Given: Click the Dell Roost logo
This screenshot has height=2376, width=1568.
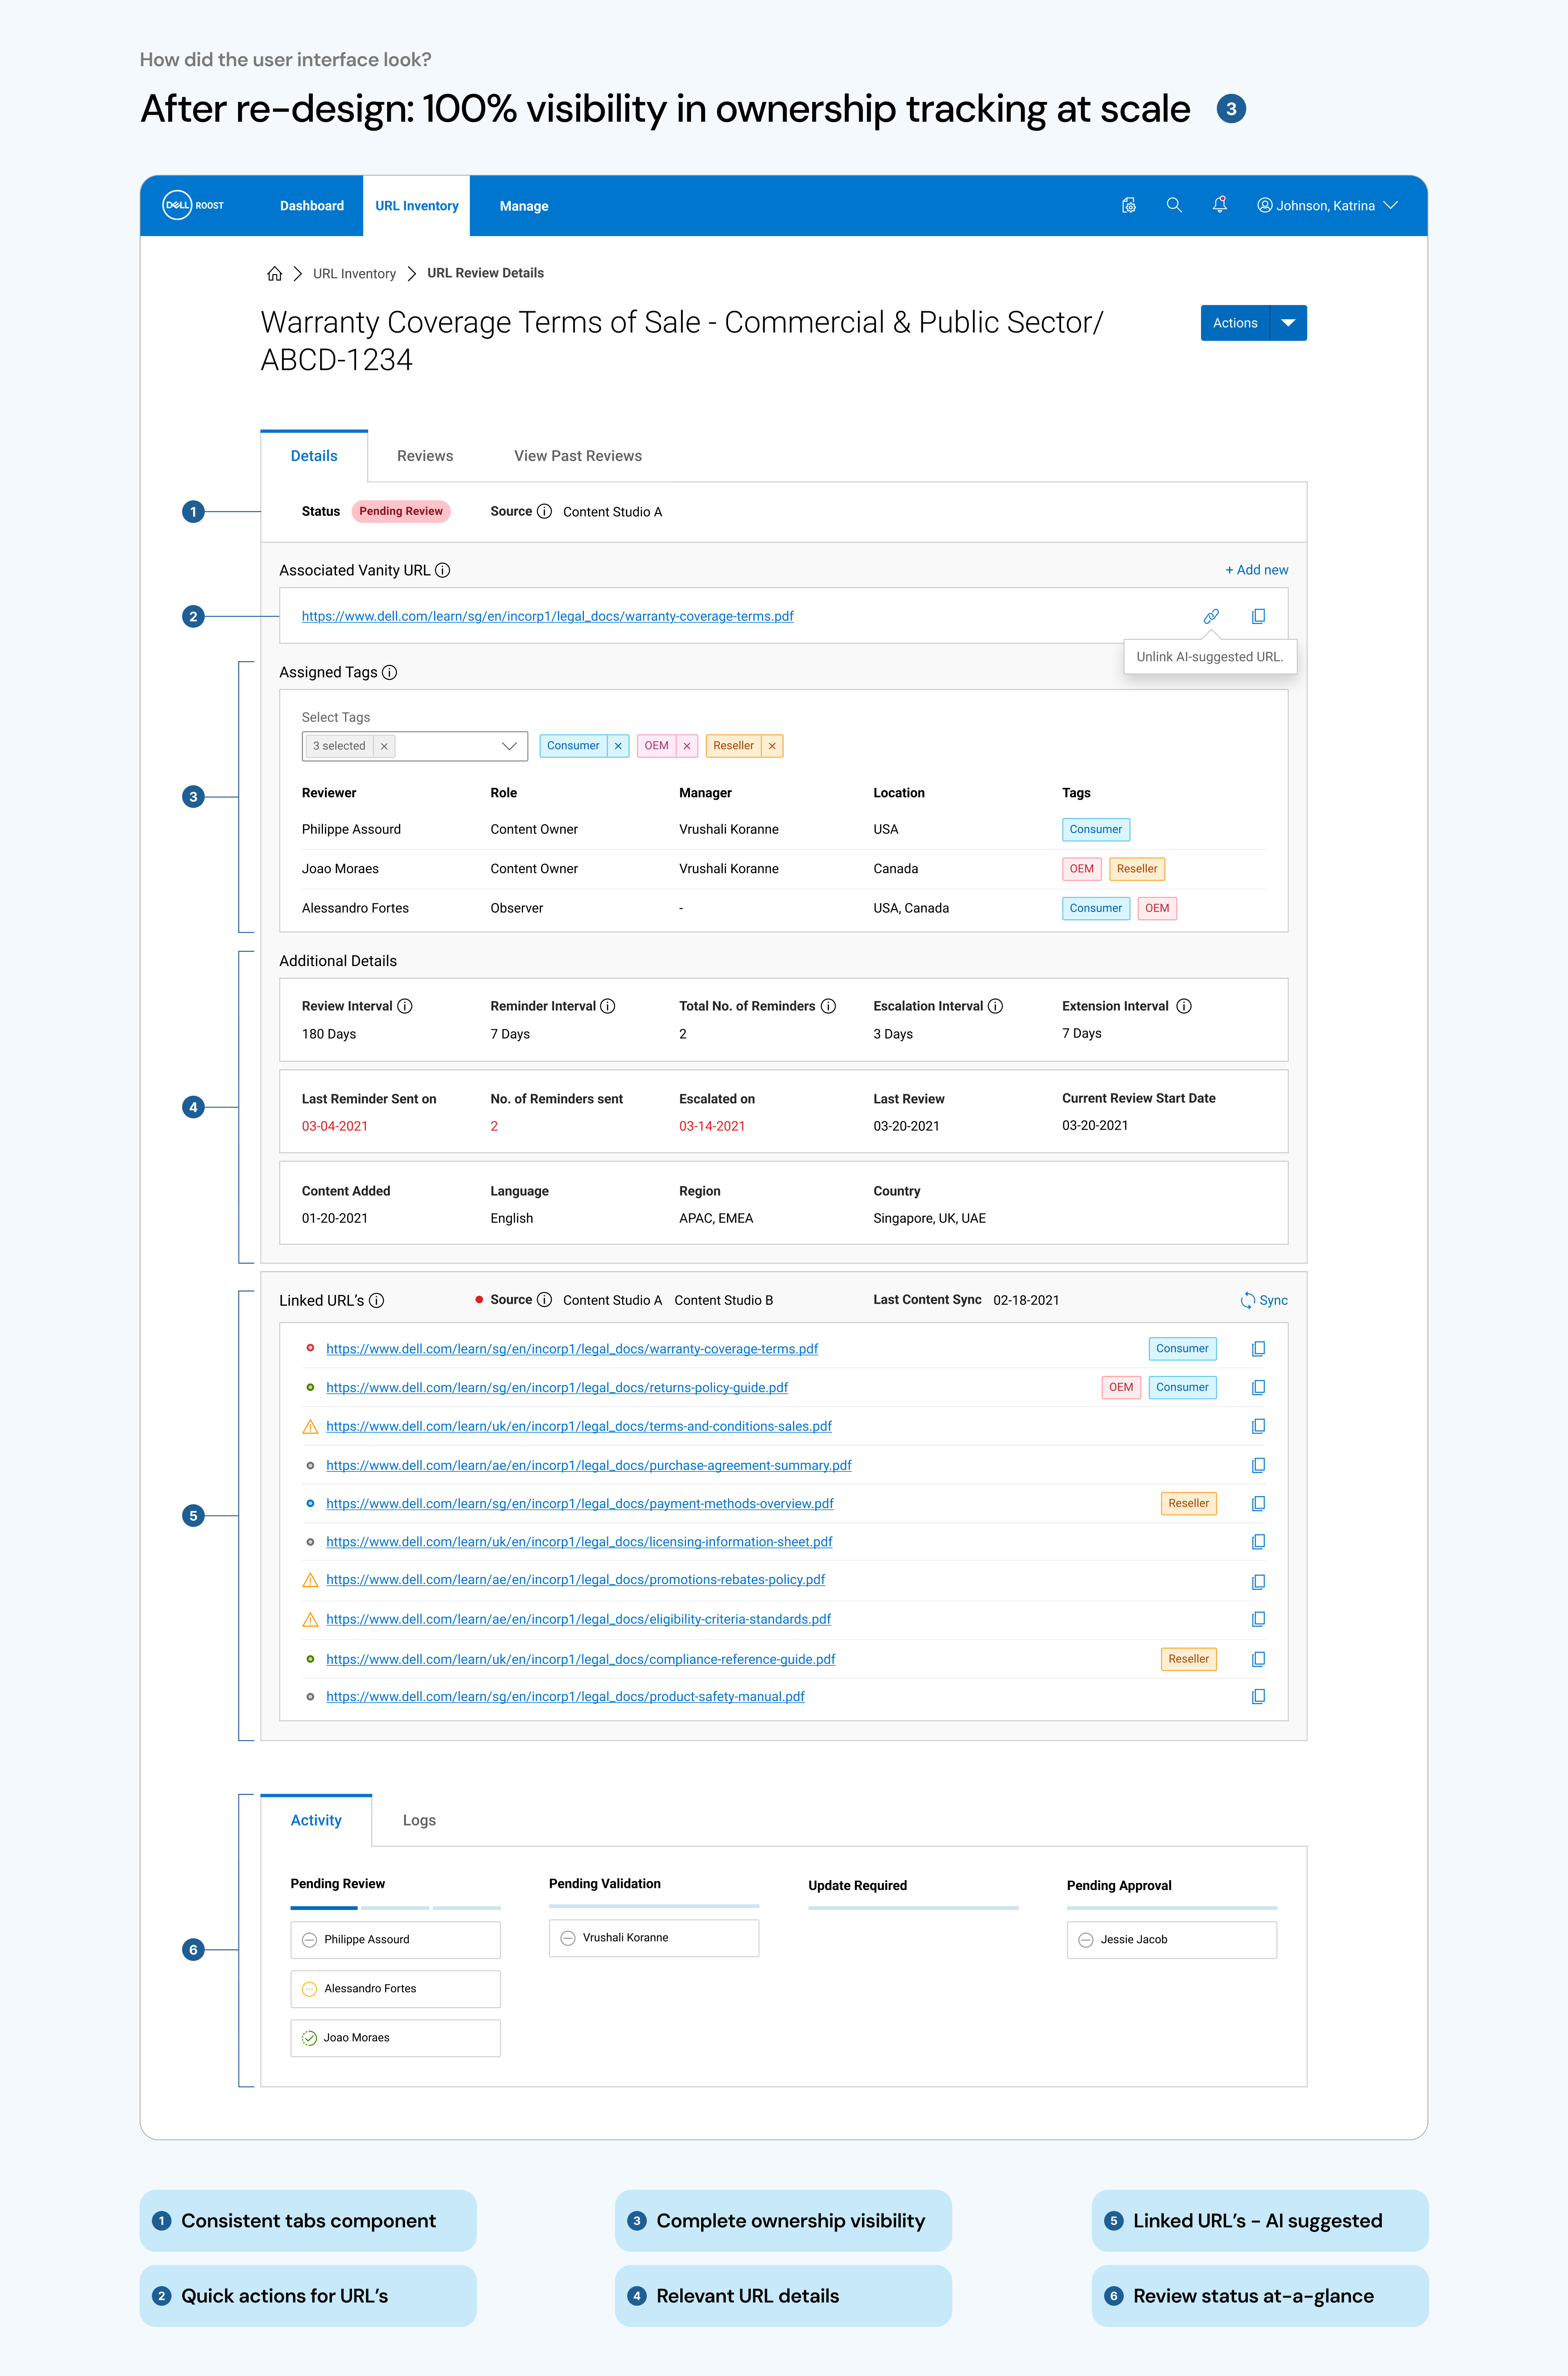Looking at the screenshot, I should pos(193,205).
